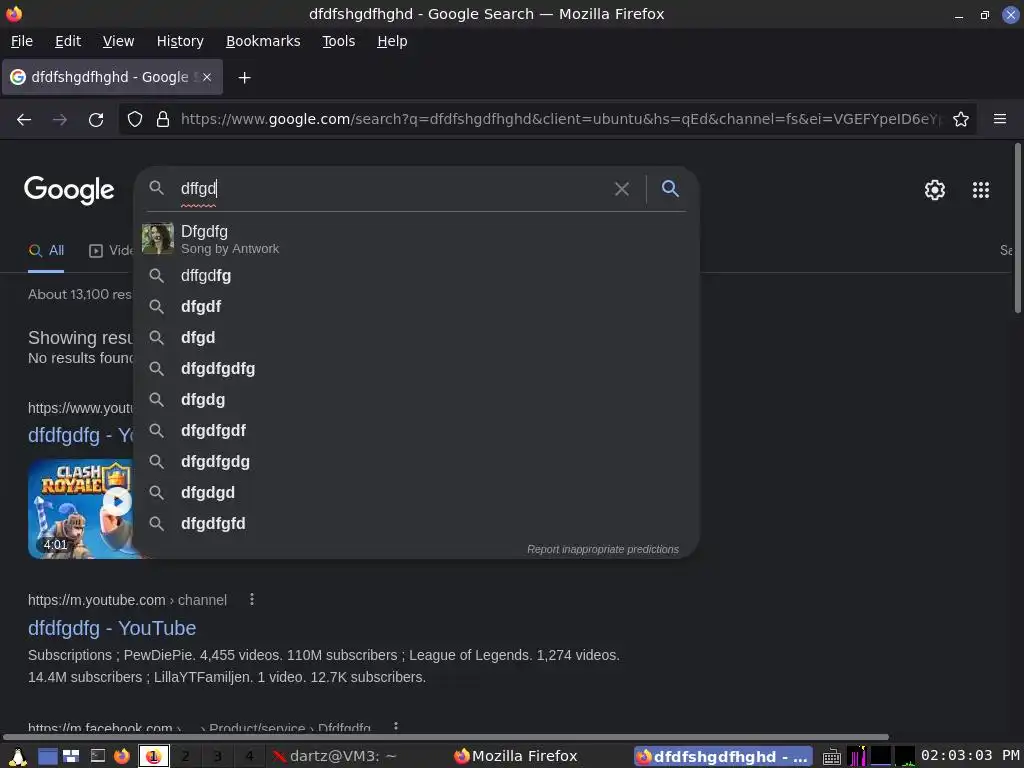The height and width of the screenshot is (768, 1024).
Task: Switch to workspace 2
Action: click(x=185, y=756)
